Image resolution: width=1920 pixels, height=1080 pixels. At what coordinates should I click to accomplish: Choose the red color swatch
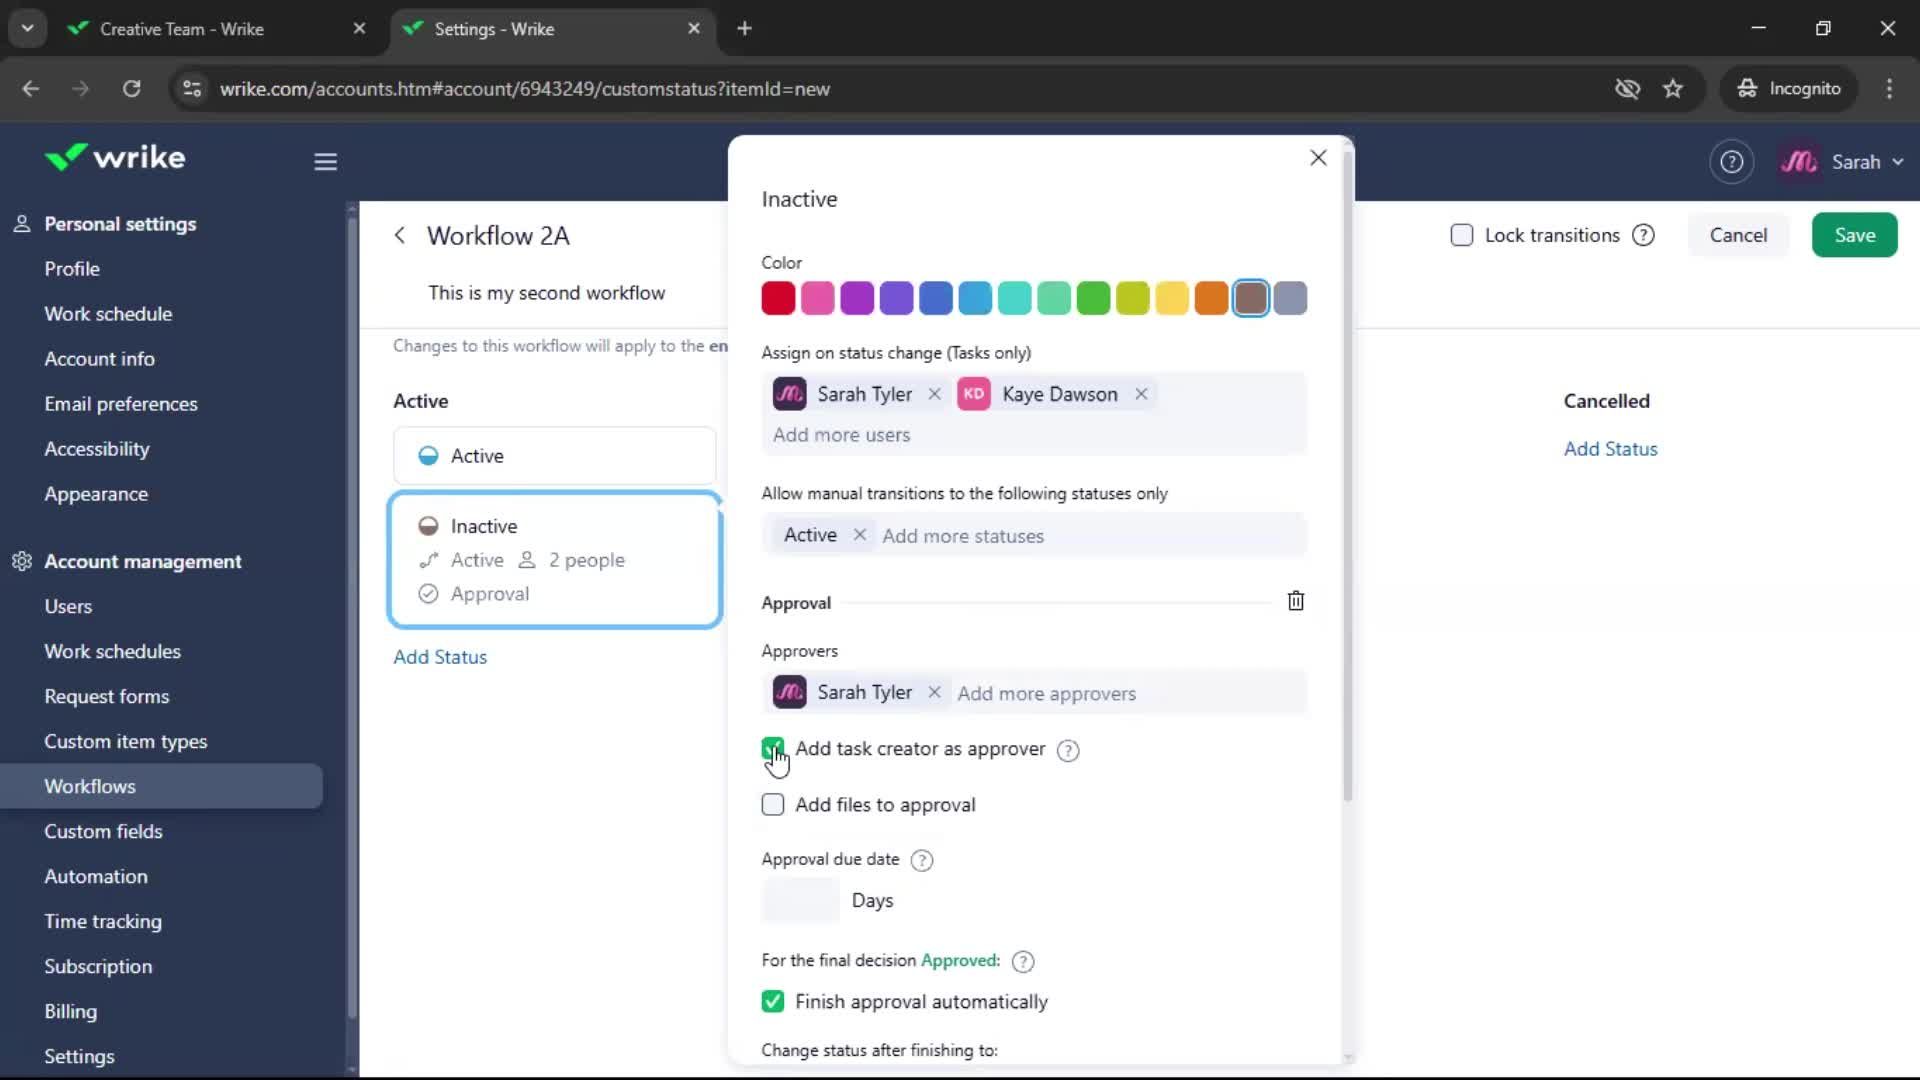[x=778, y=298]
